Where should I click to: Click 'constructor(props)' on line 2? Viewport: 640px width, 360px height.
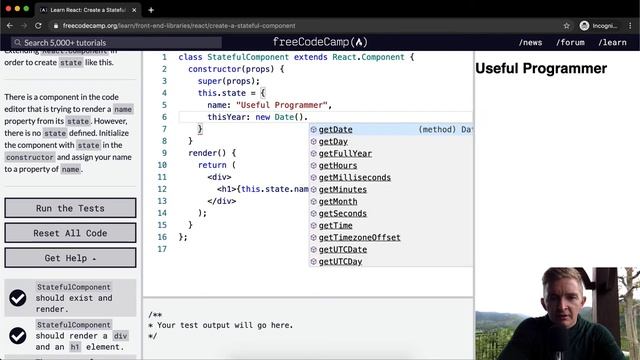click(x=231, y=69)
